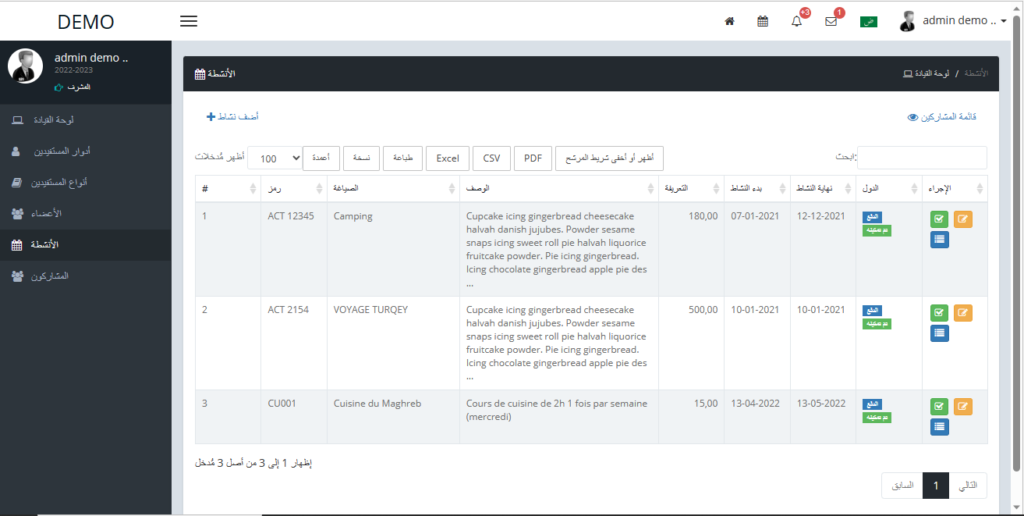Click blue status badge in VOYAGE TURQEY row
Viewport: 1024px width, 516px height.
(872, 311)
